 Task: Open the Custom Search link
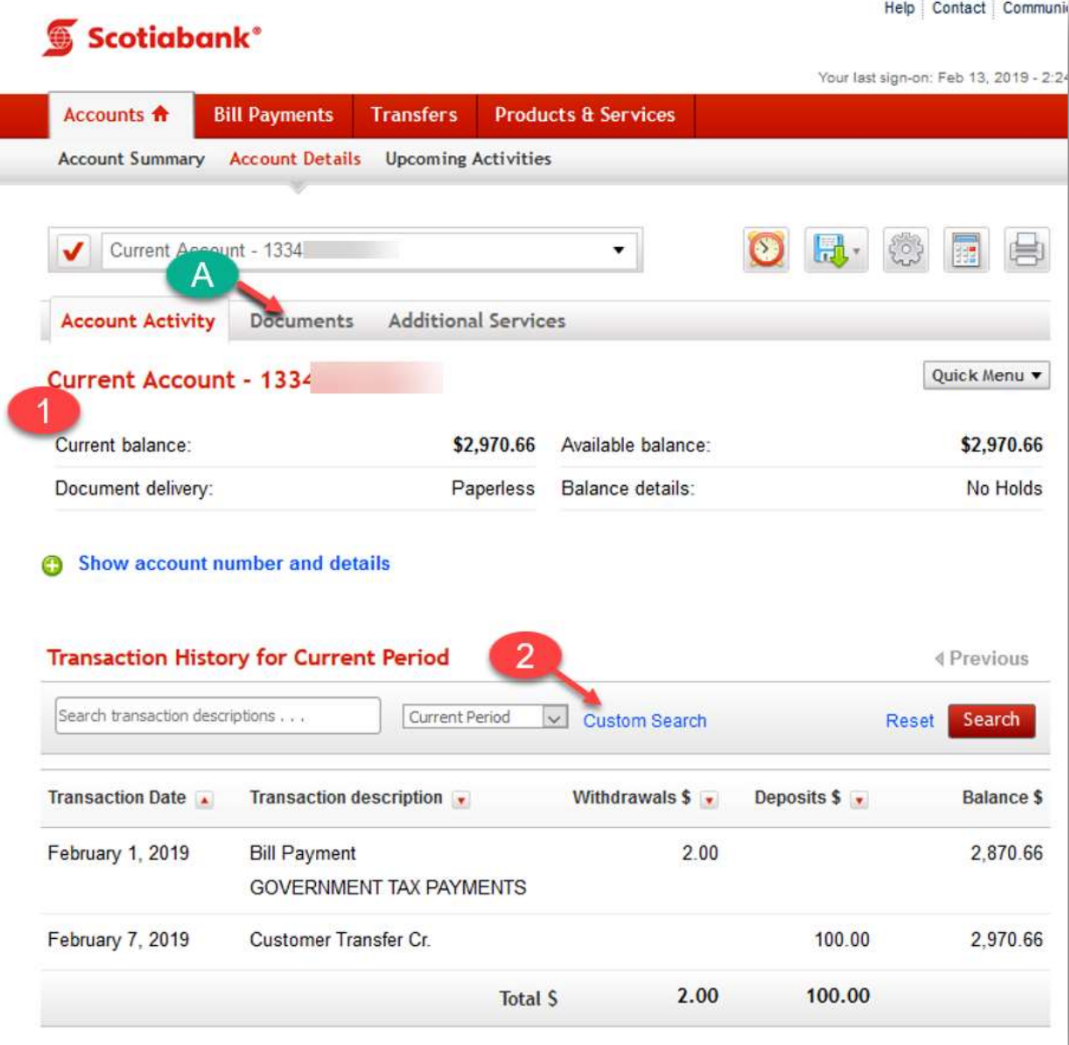pyautogui.click(x=644, y=721)
